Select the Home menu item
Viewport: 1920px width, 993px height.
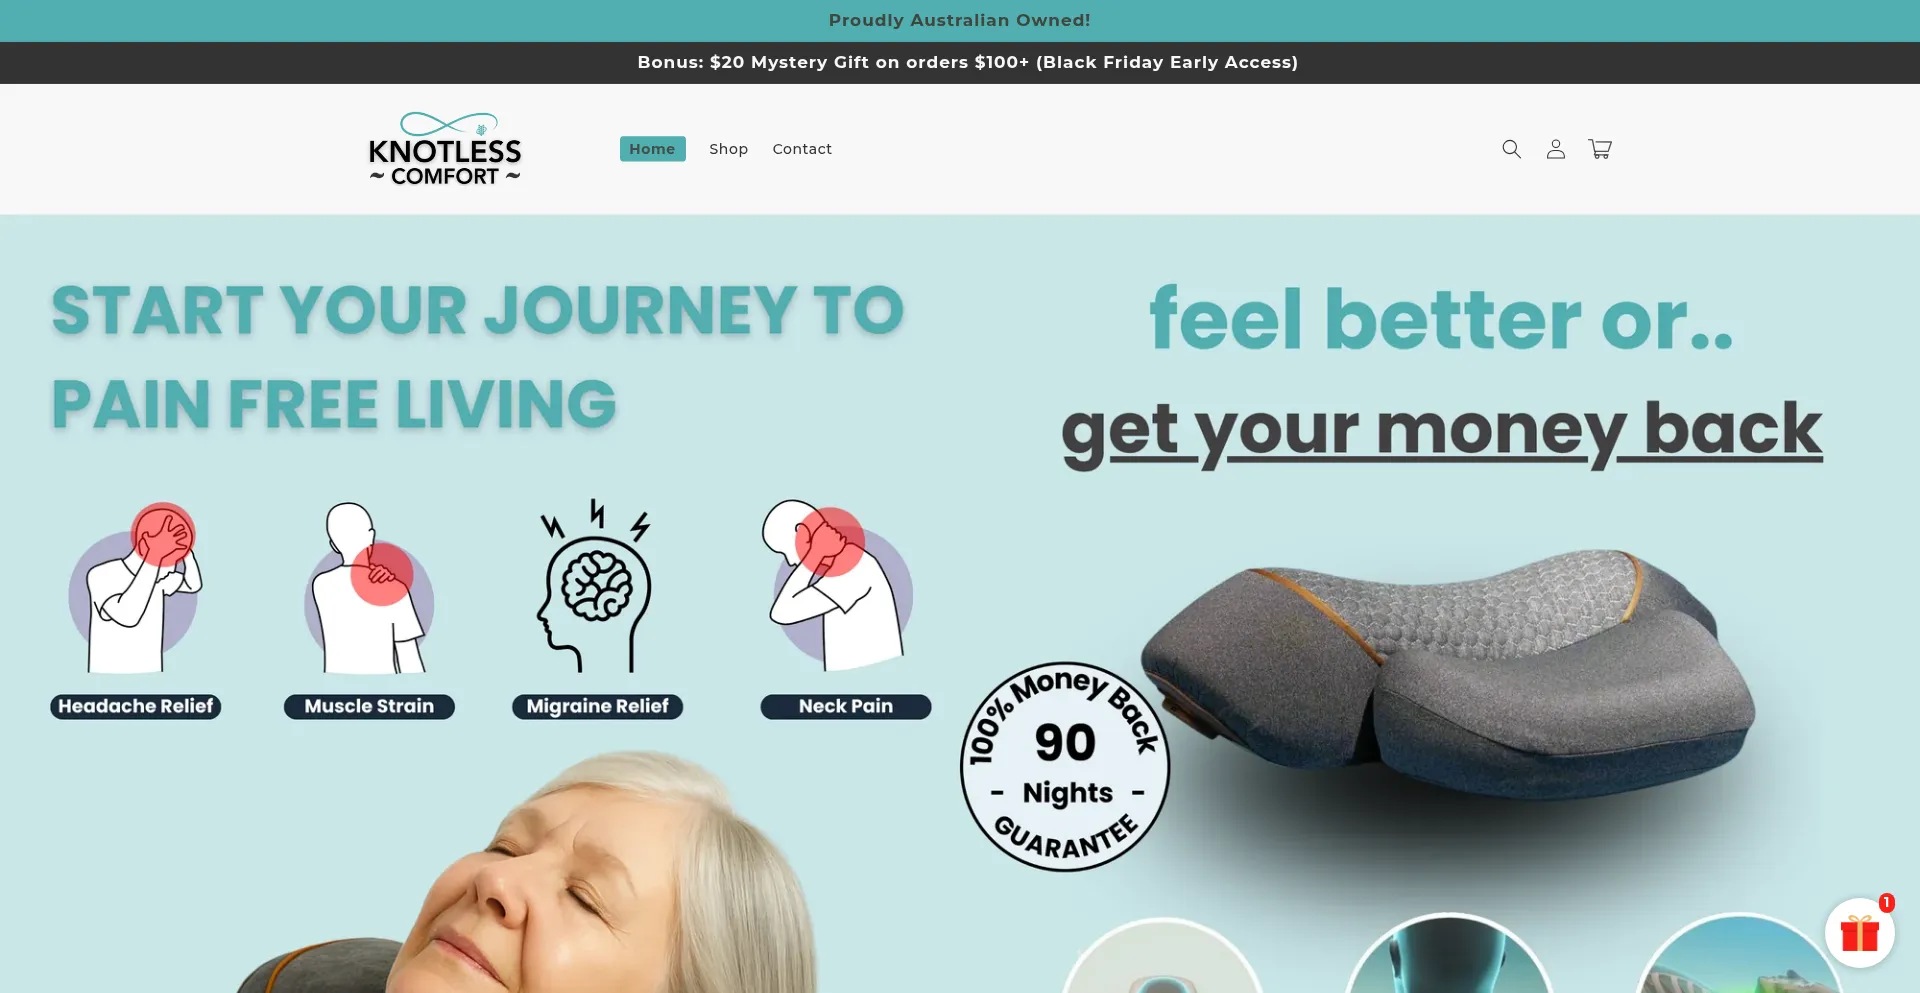pos(652,149)
